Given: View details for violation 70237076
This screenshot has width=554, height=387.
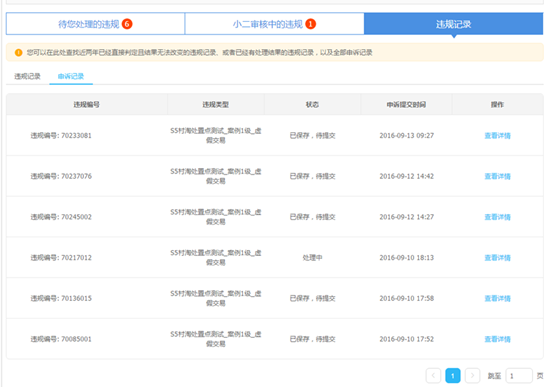Looking at the screenshot, I should tap(497, 176).
